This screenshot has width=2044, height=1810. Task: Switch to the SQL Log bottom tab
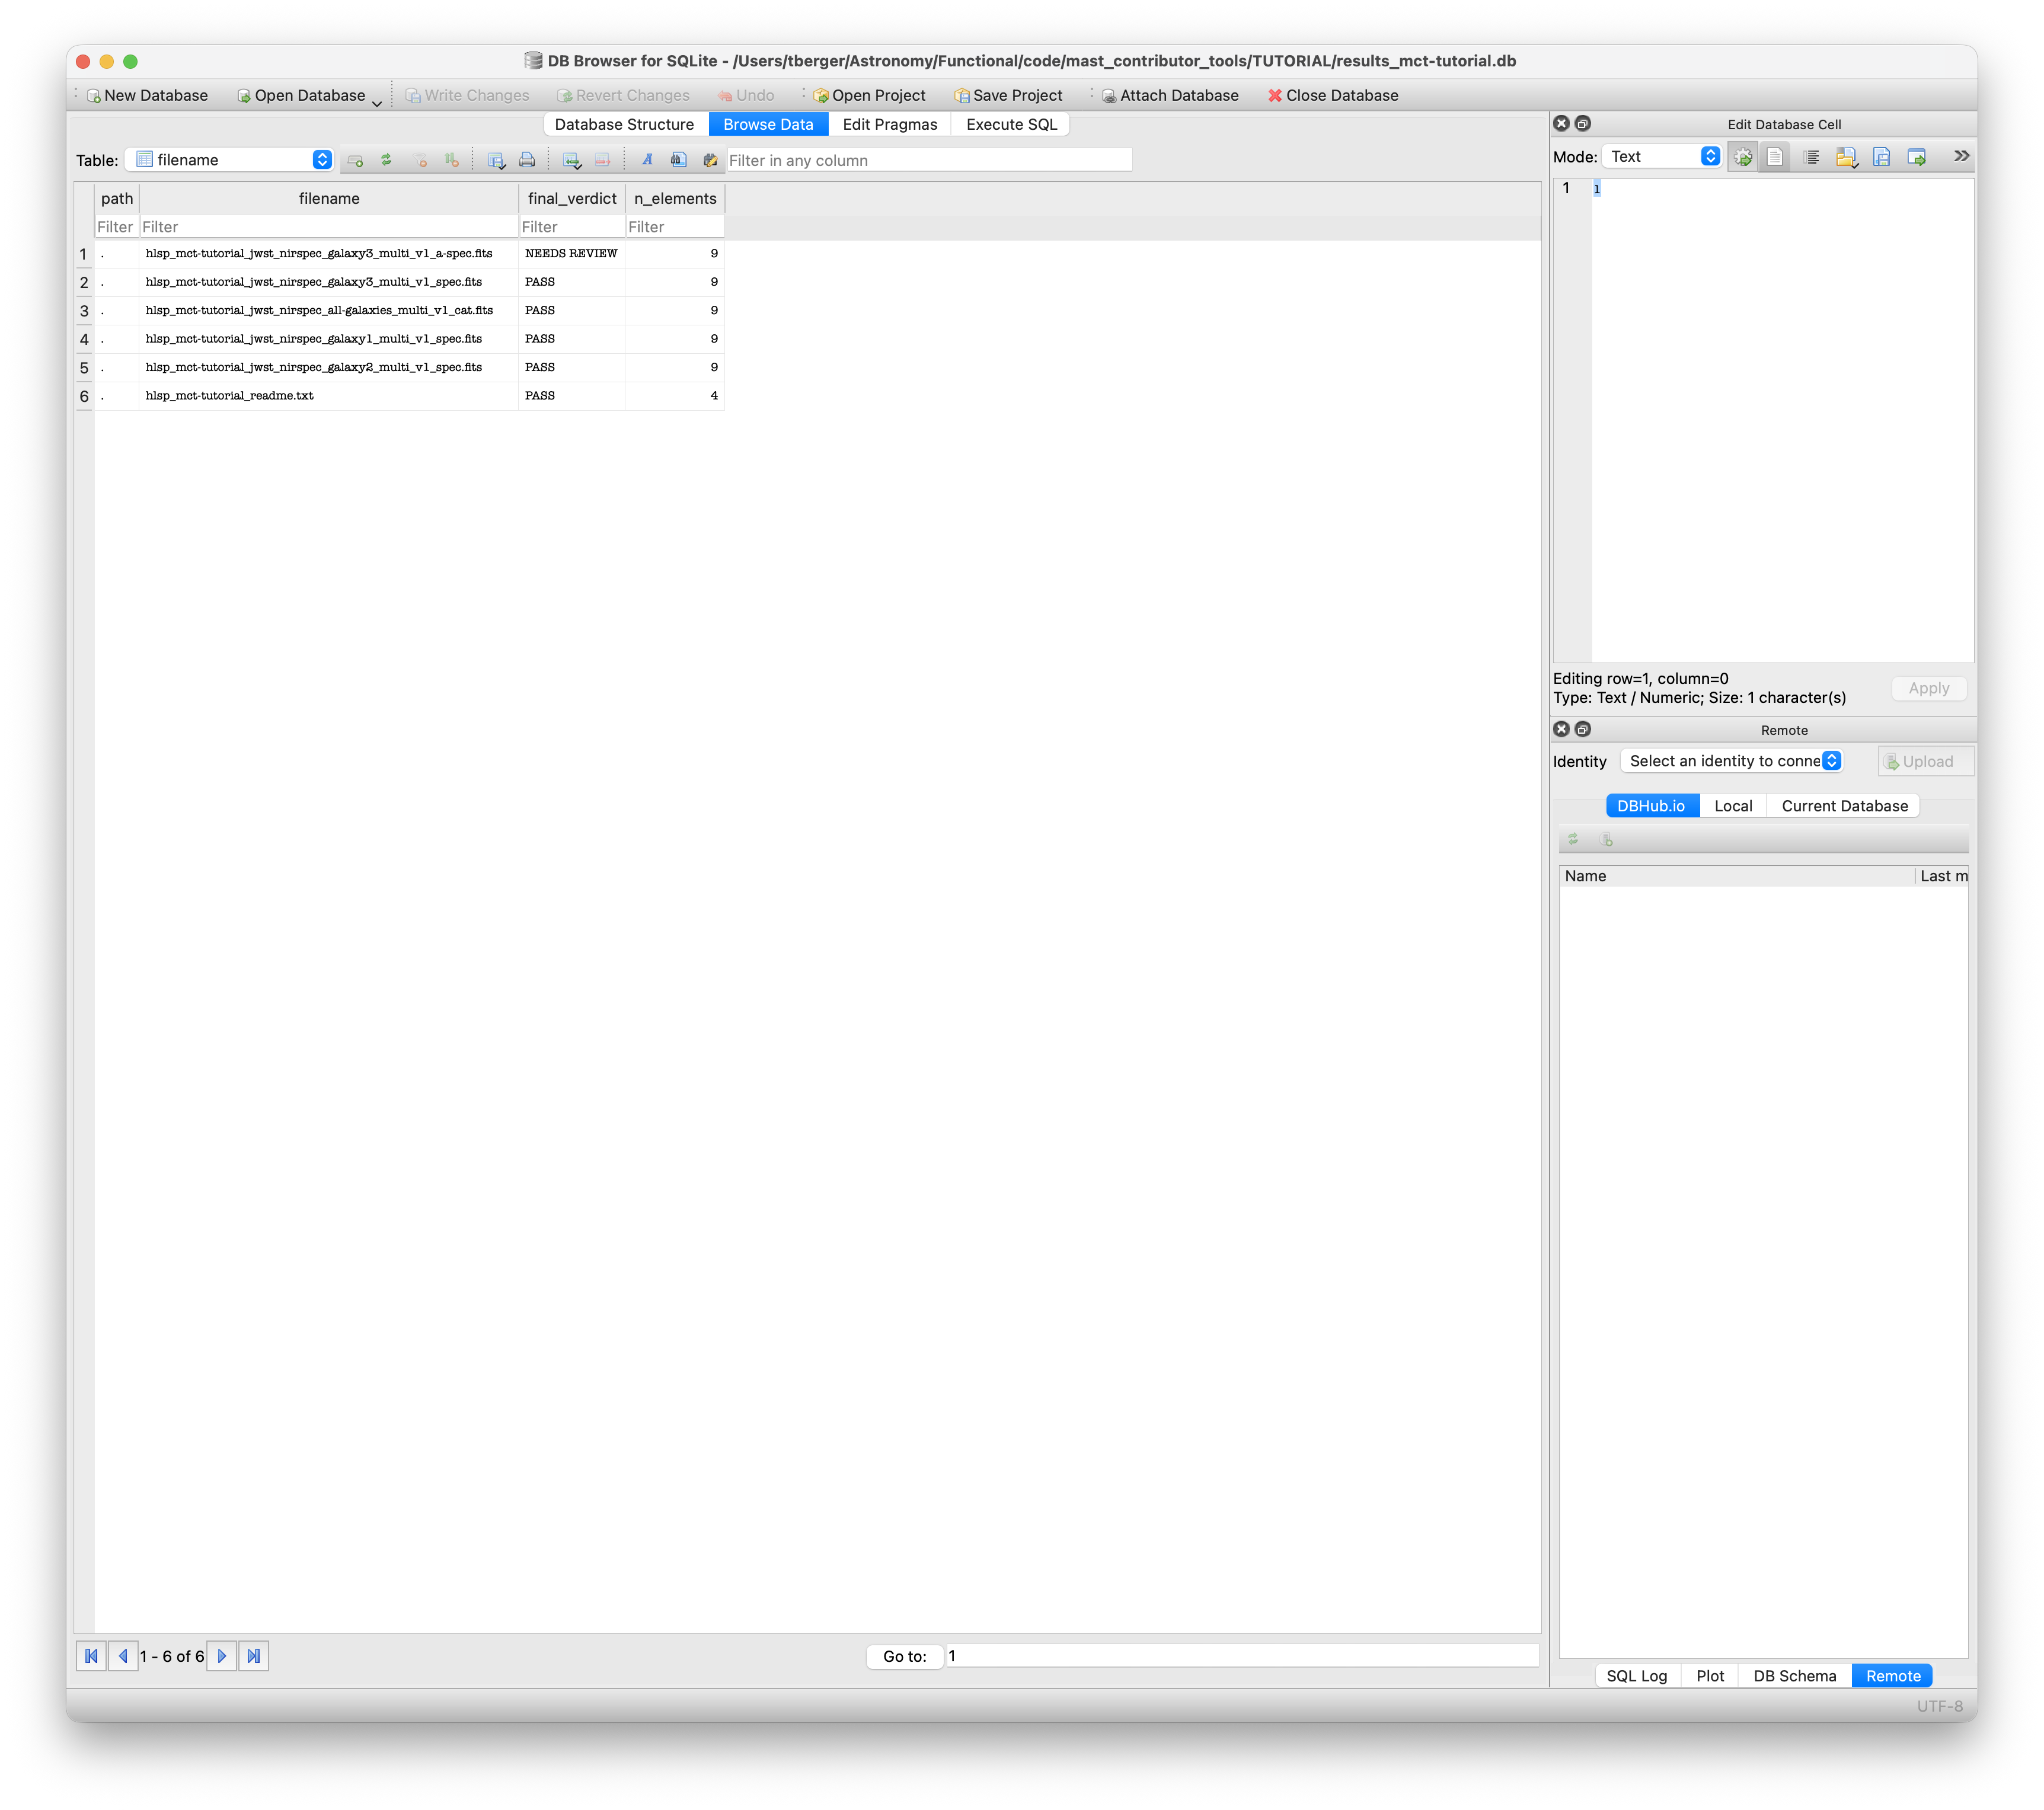click(x=1636, y=1676)
